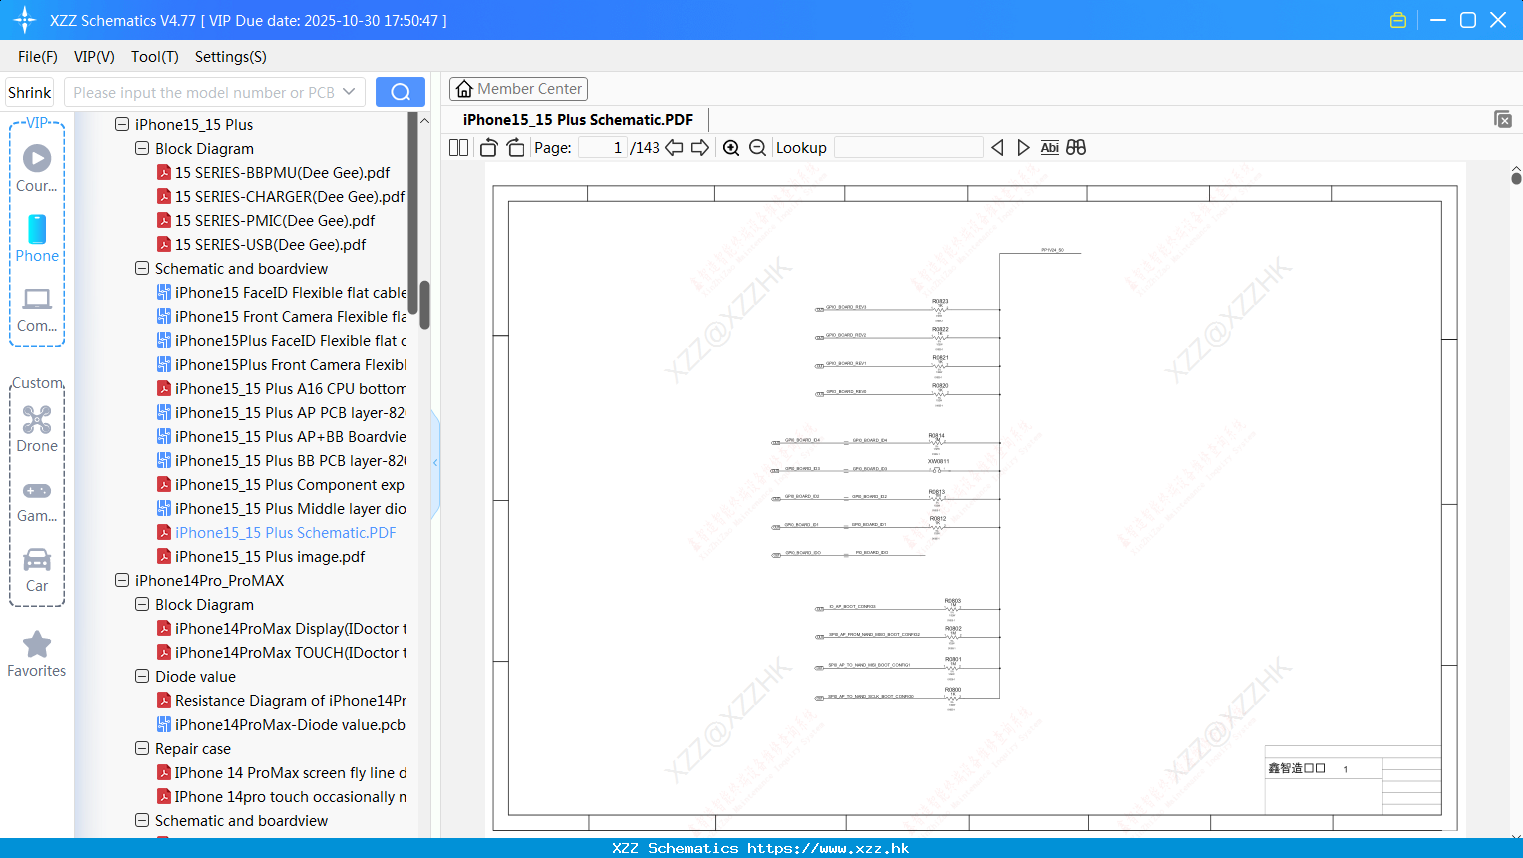Open iPhone15_15 Plus AP+BB Boardview
This screenshot has height=858, width=1523.
(x=281, y=436)
